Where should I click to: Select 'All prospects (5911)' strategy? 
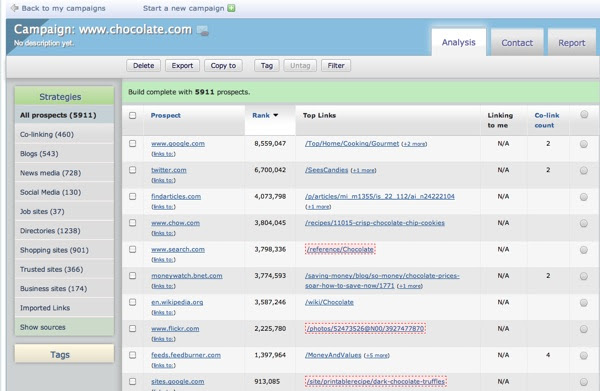click(x=64, y=115)
